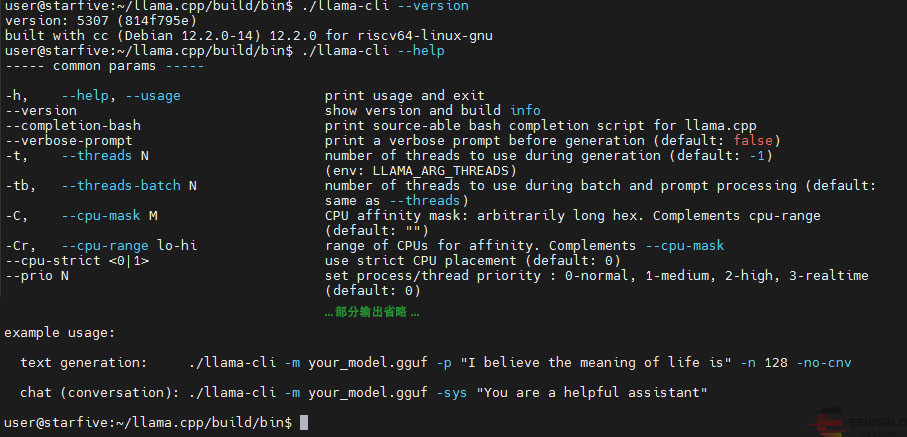Click 'your_model.gguf' in the text generation example
The height and width of the screenshot is (437, 907).
click(x=366, y=362)
